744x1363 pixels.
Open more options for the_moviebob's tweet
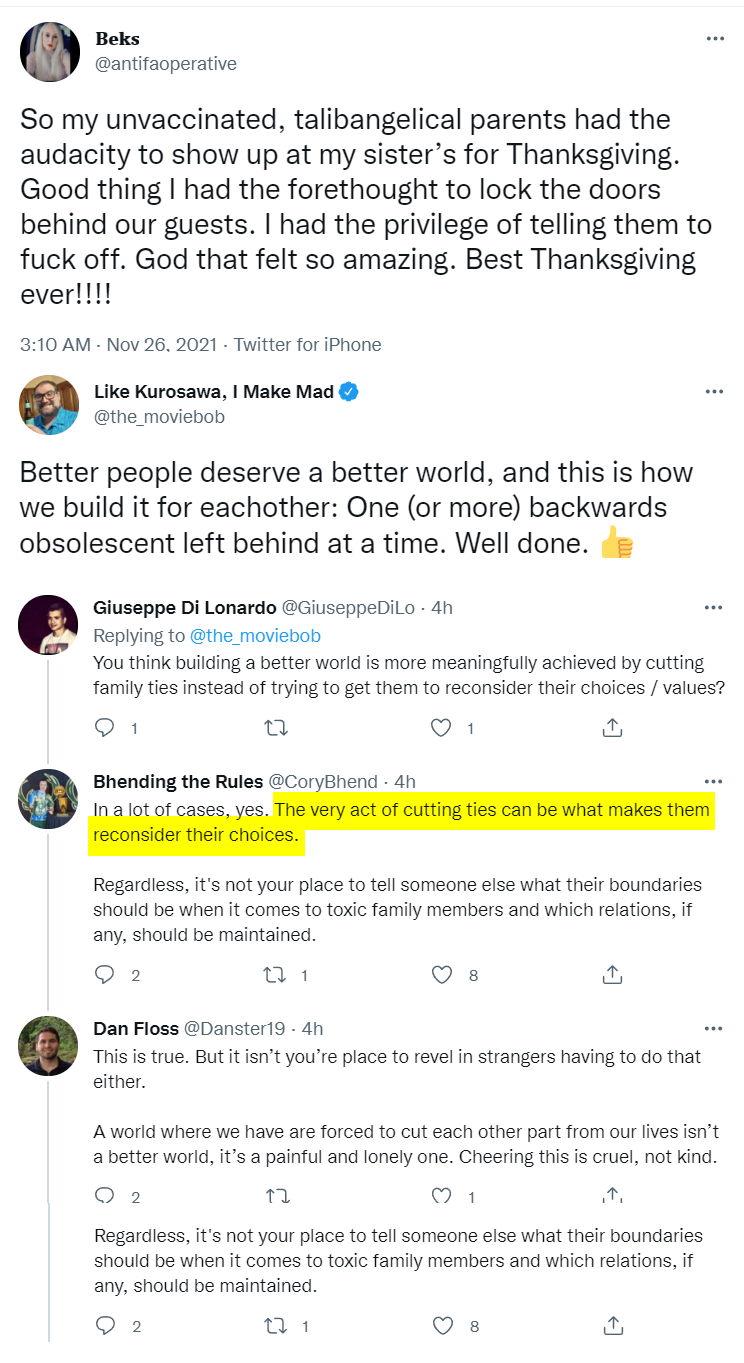(714, 392)
